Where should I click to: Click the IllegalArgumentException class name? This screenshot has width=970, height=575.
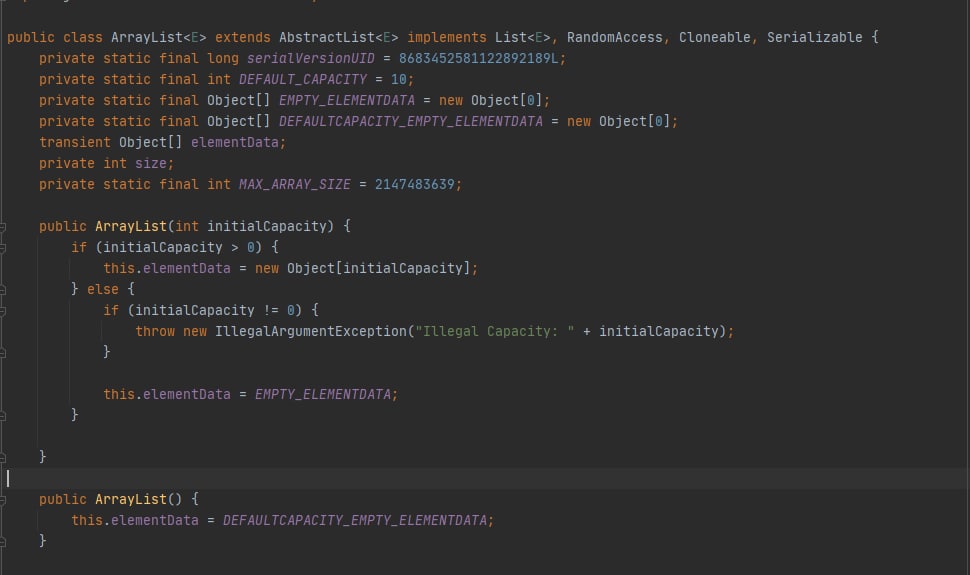click(311, 332)
